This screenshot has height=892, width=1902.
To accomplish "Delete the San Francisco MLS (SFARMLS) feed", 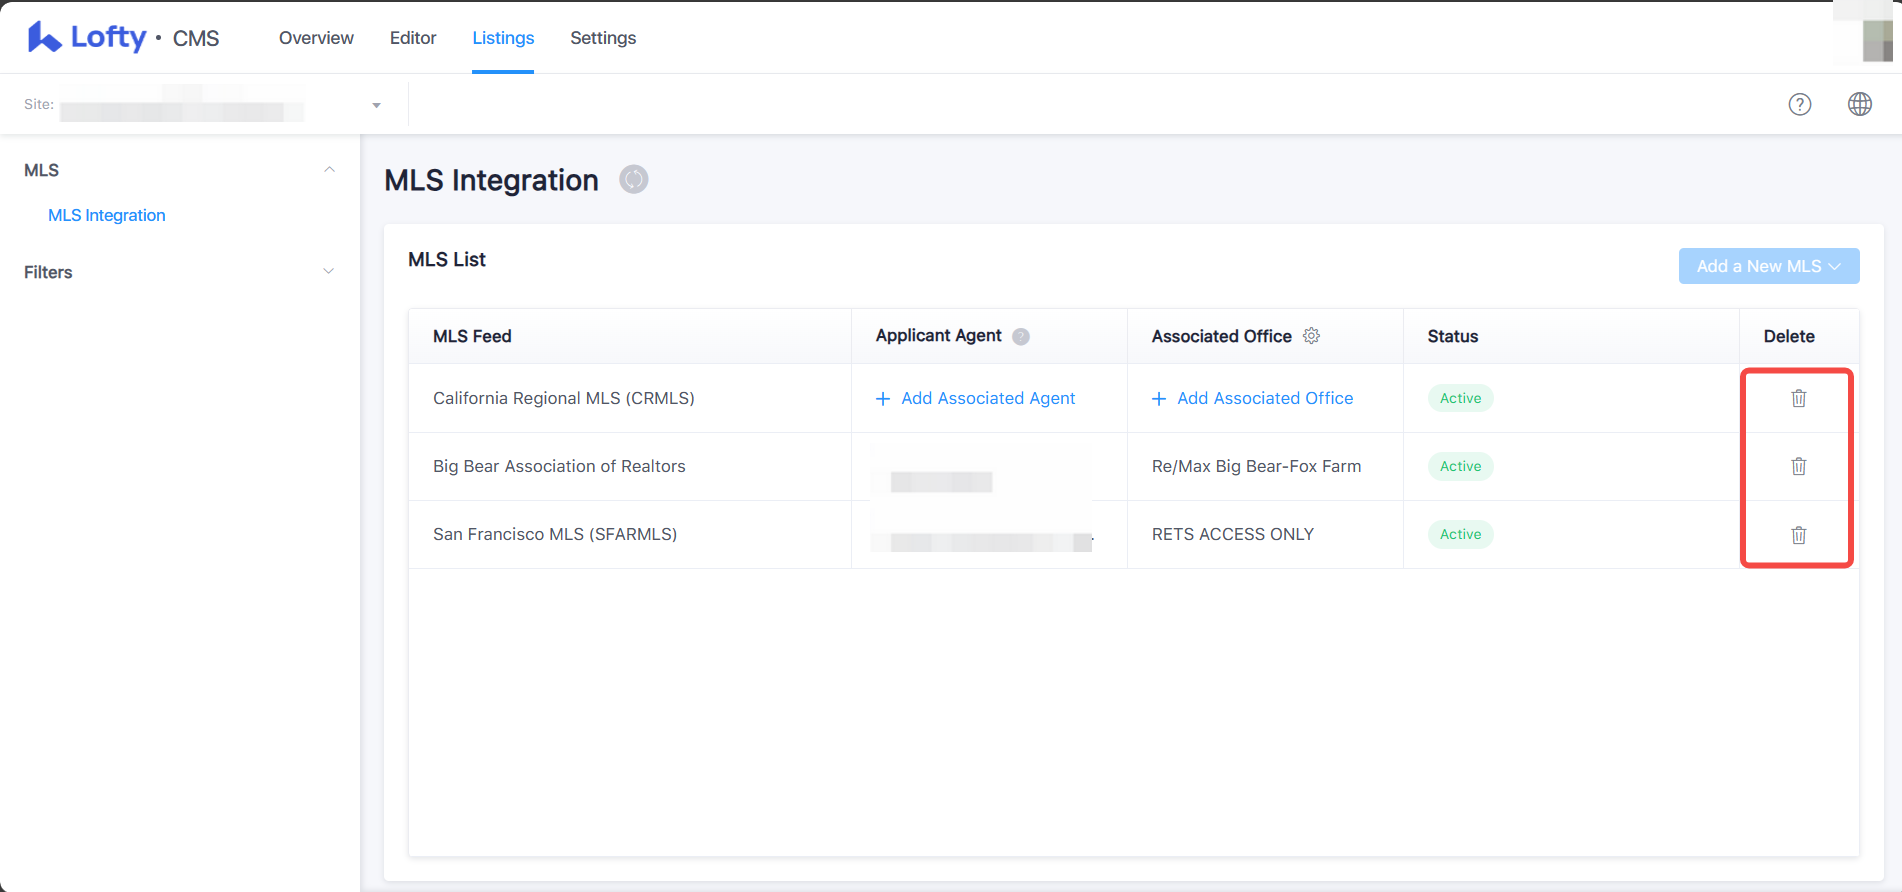I will click(1799, 534).
